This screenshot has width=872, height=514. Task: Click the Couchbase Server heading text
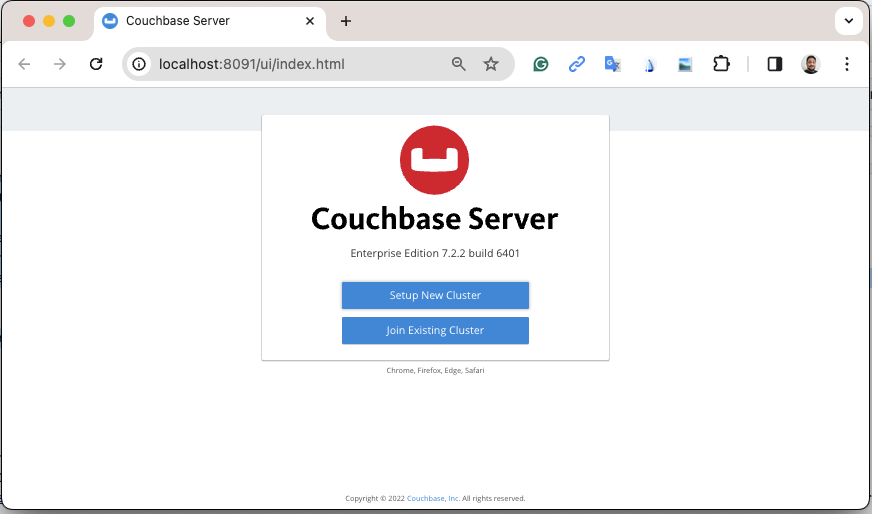pyautogui.click(x=434, y=219)
